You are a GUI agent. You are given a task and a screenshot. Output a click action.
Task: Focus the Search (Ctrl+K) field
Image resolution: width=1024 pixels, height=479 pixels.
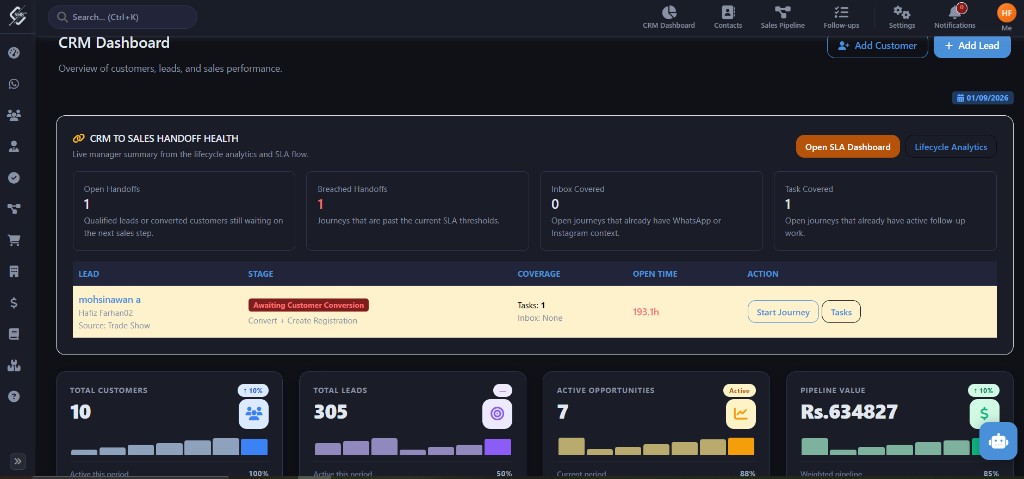(x=123, y=17)
